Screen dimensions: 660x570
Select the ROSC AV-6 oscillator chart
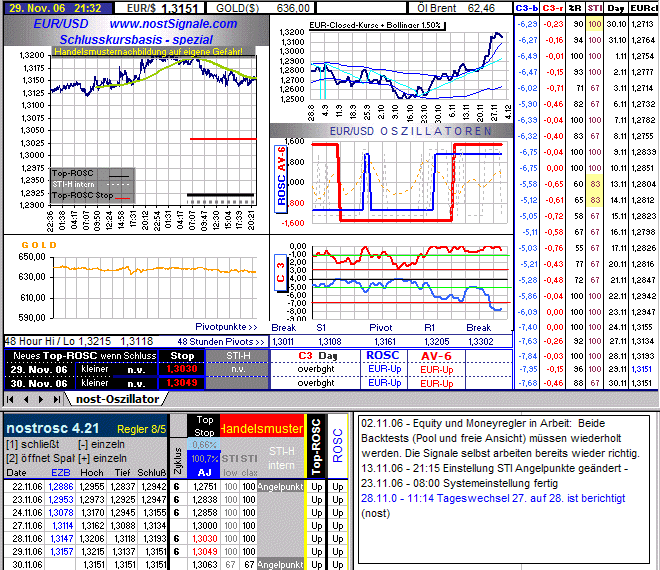click(x=391, y=184)
